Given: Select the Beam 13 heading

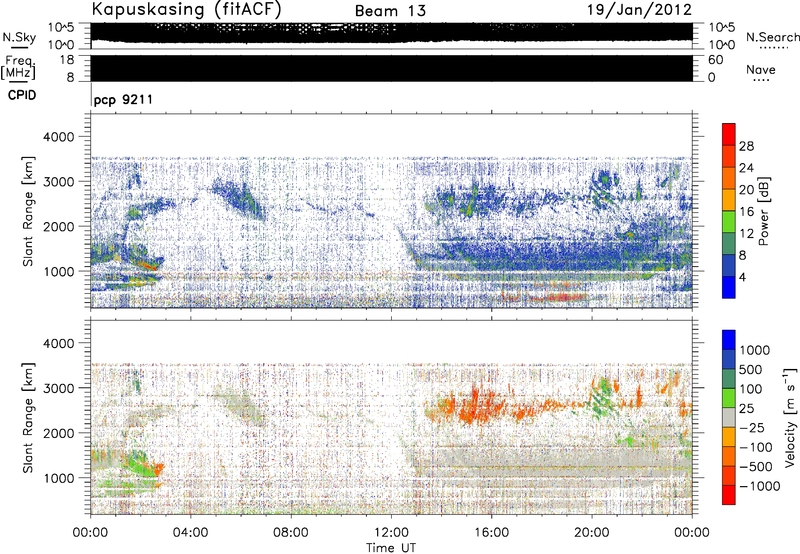Looking at the screenshot, I should point(390,11).
